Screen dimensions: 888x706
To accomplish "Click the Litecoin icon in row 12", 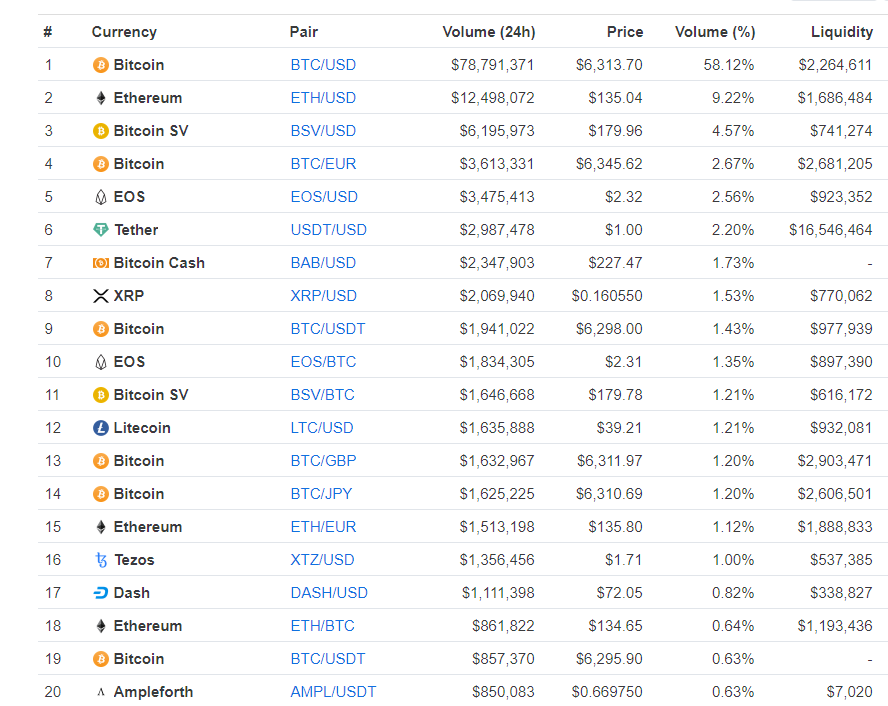I will coord(100,428).
